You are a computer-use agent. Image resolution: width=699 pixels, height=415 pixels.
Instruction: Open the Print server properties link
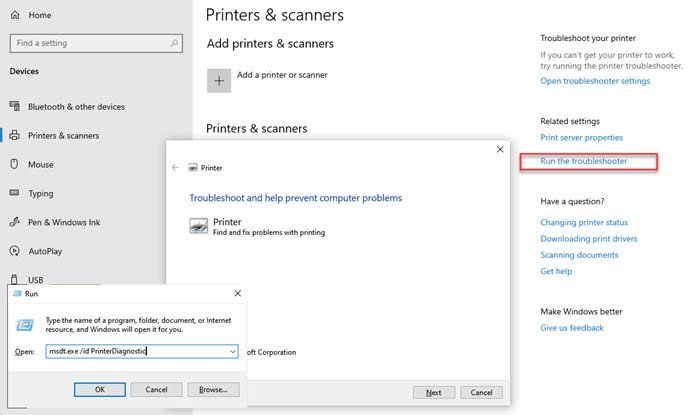(581, 137)
